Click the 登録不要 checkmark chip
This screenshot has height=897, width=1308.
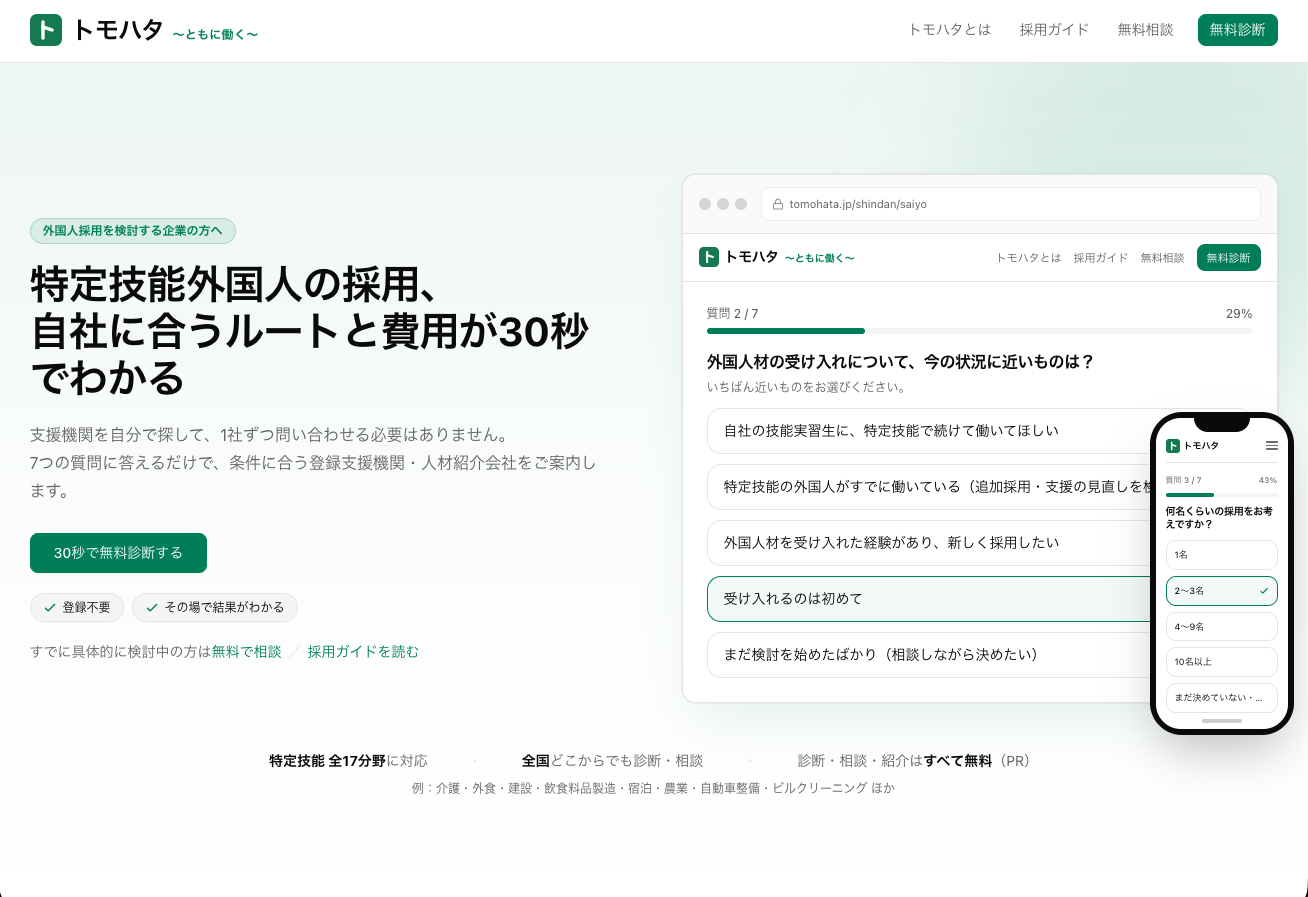pos(77,607)
